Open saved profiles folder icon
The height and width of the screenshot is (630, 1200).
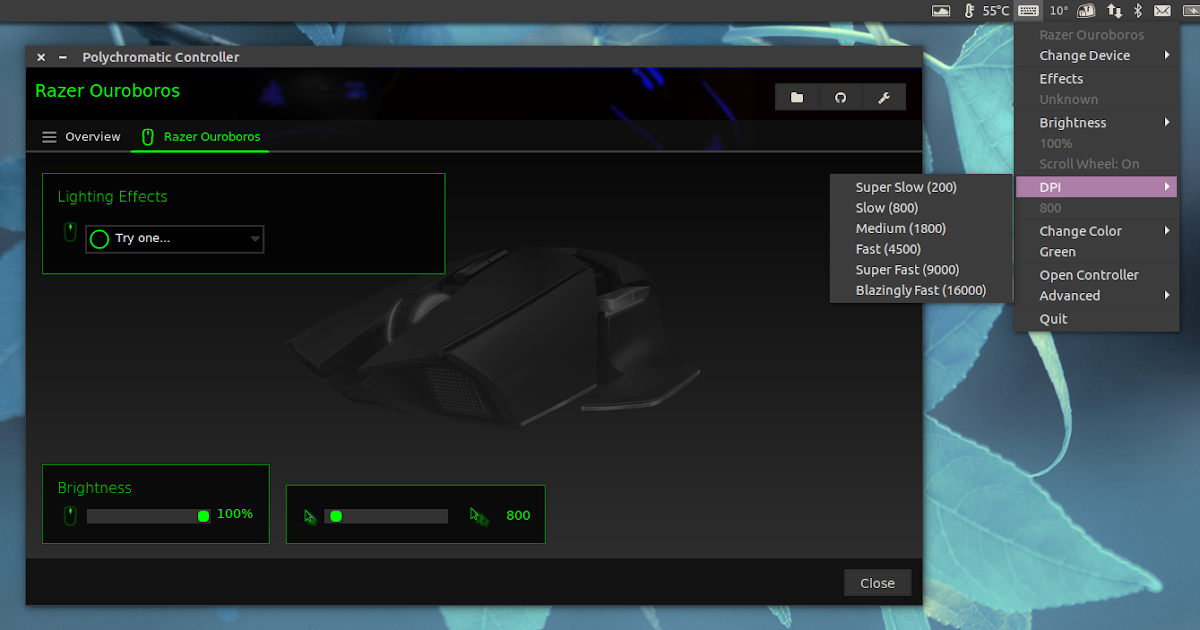click(797, 97)
